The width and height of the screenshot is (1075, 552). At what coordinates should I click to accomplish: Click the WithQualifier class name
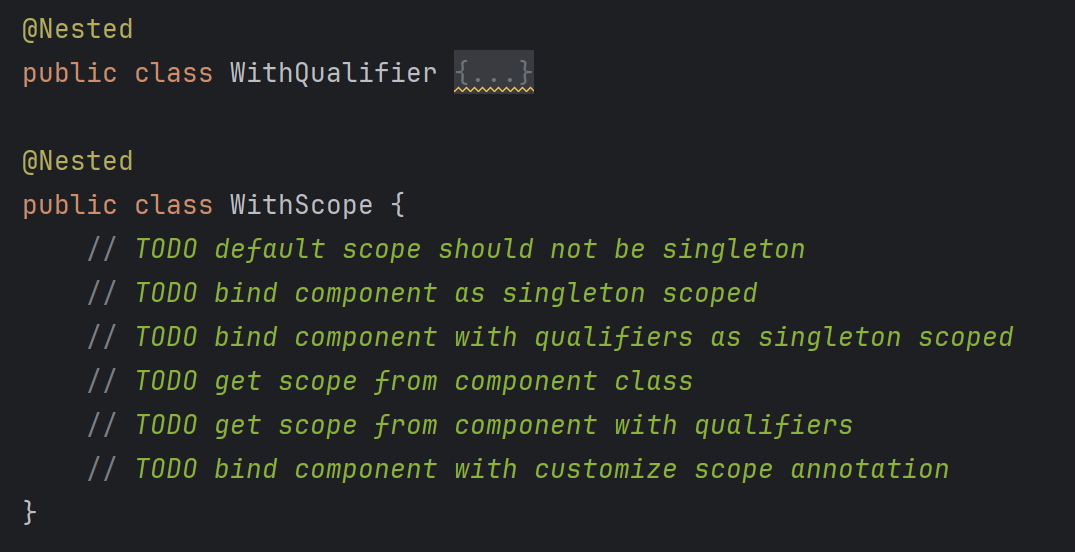[x=333, y=73]
